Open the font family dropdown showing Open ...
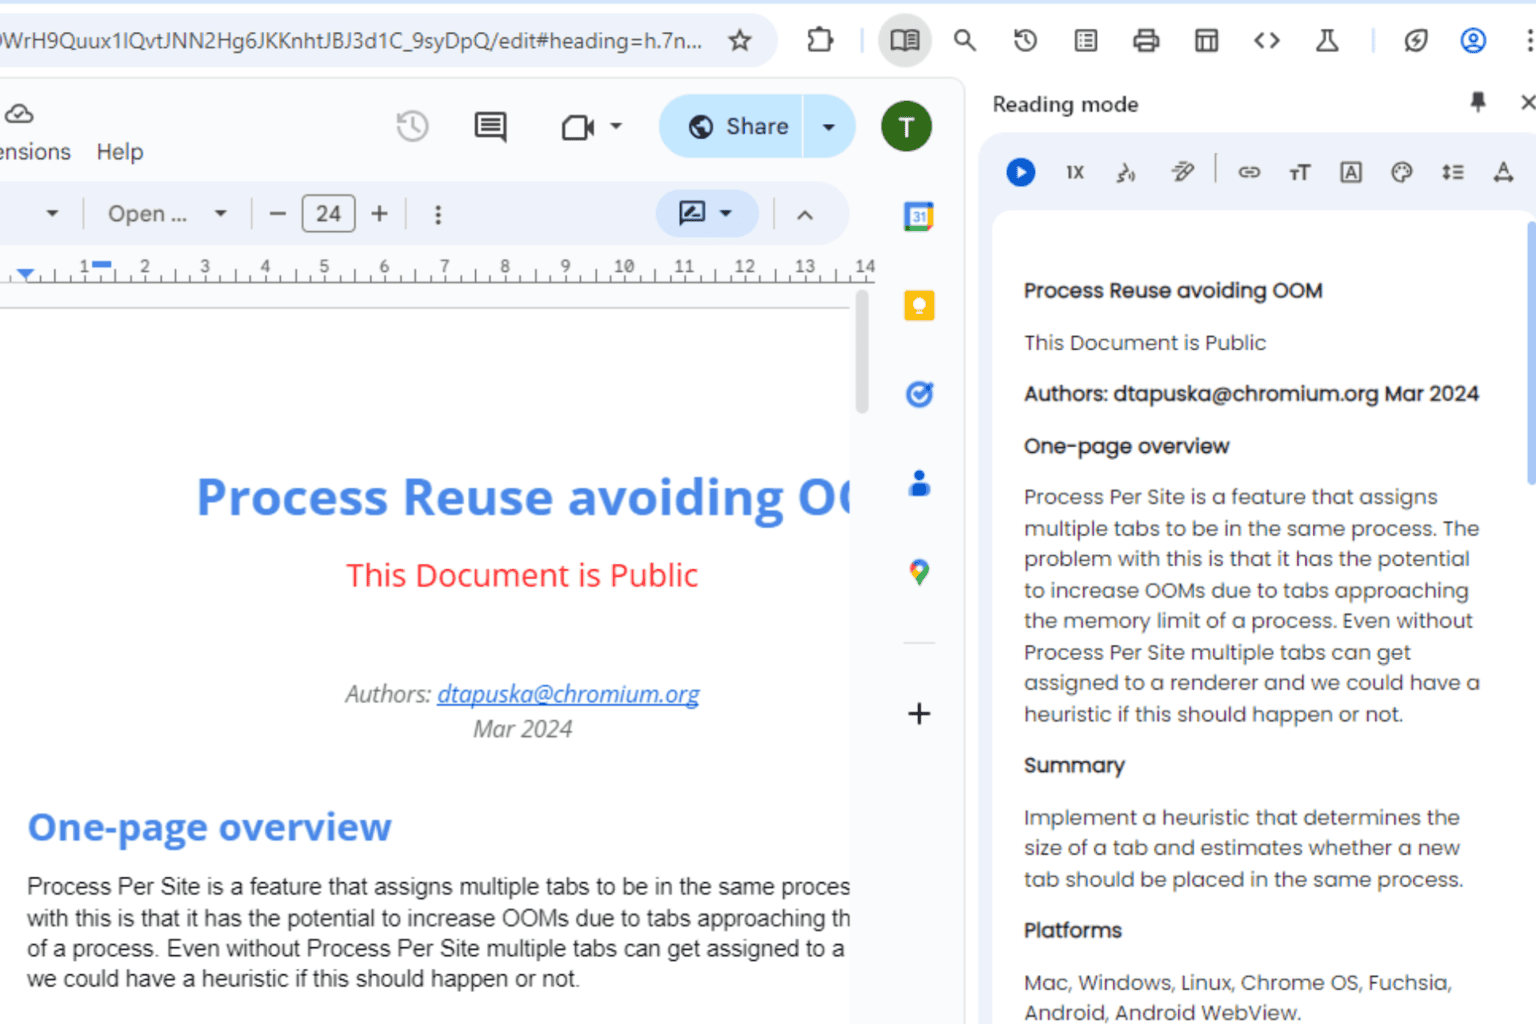Screen dimensions: 1536x1024 (166, 214)
